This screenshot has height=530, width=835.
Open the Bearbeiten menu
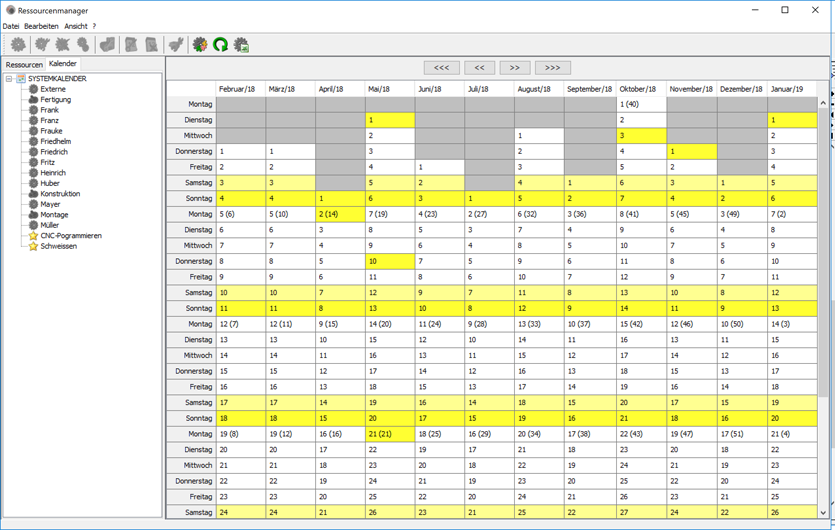42,26
